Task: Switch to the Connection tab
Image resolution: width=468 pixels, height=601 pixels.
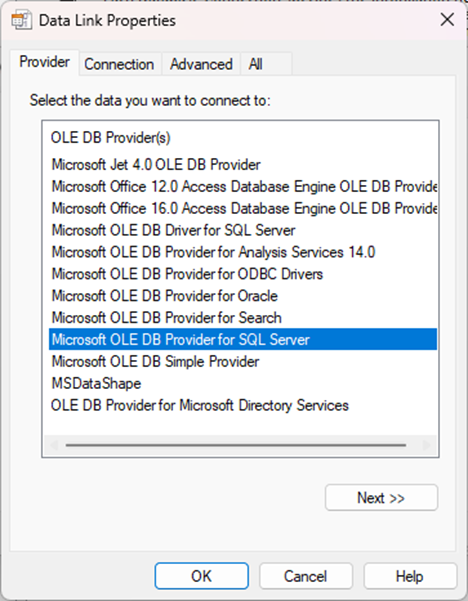Action: [119, 64]
